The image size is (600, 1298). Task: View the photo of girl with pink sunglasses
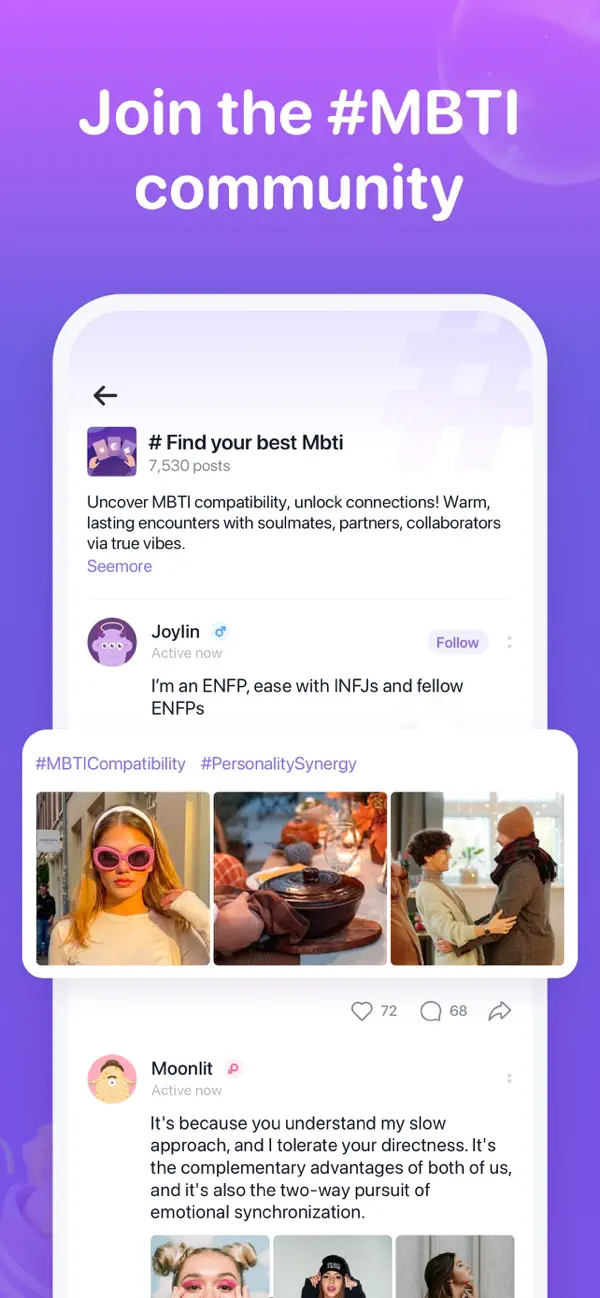pyautogui.click(x=123, y=878)
